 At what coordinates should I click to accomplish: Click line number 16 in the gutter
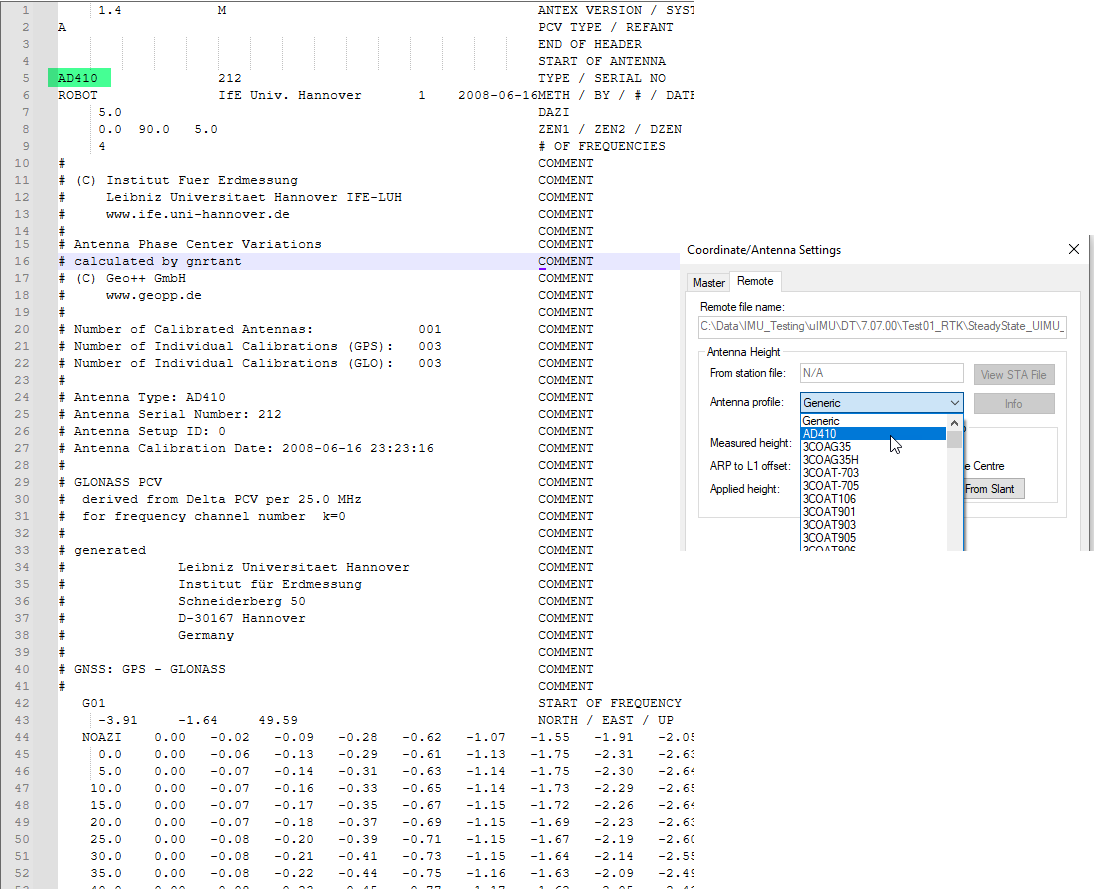pyautogui.click(x=22, y=261)
